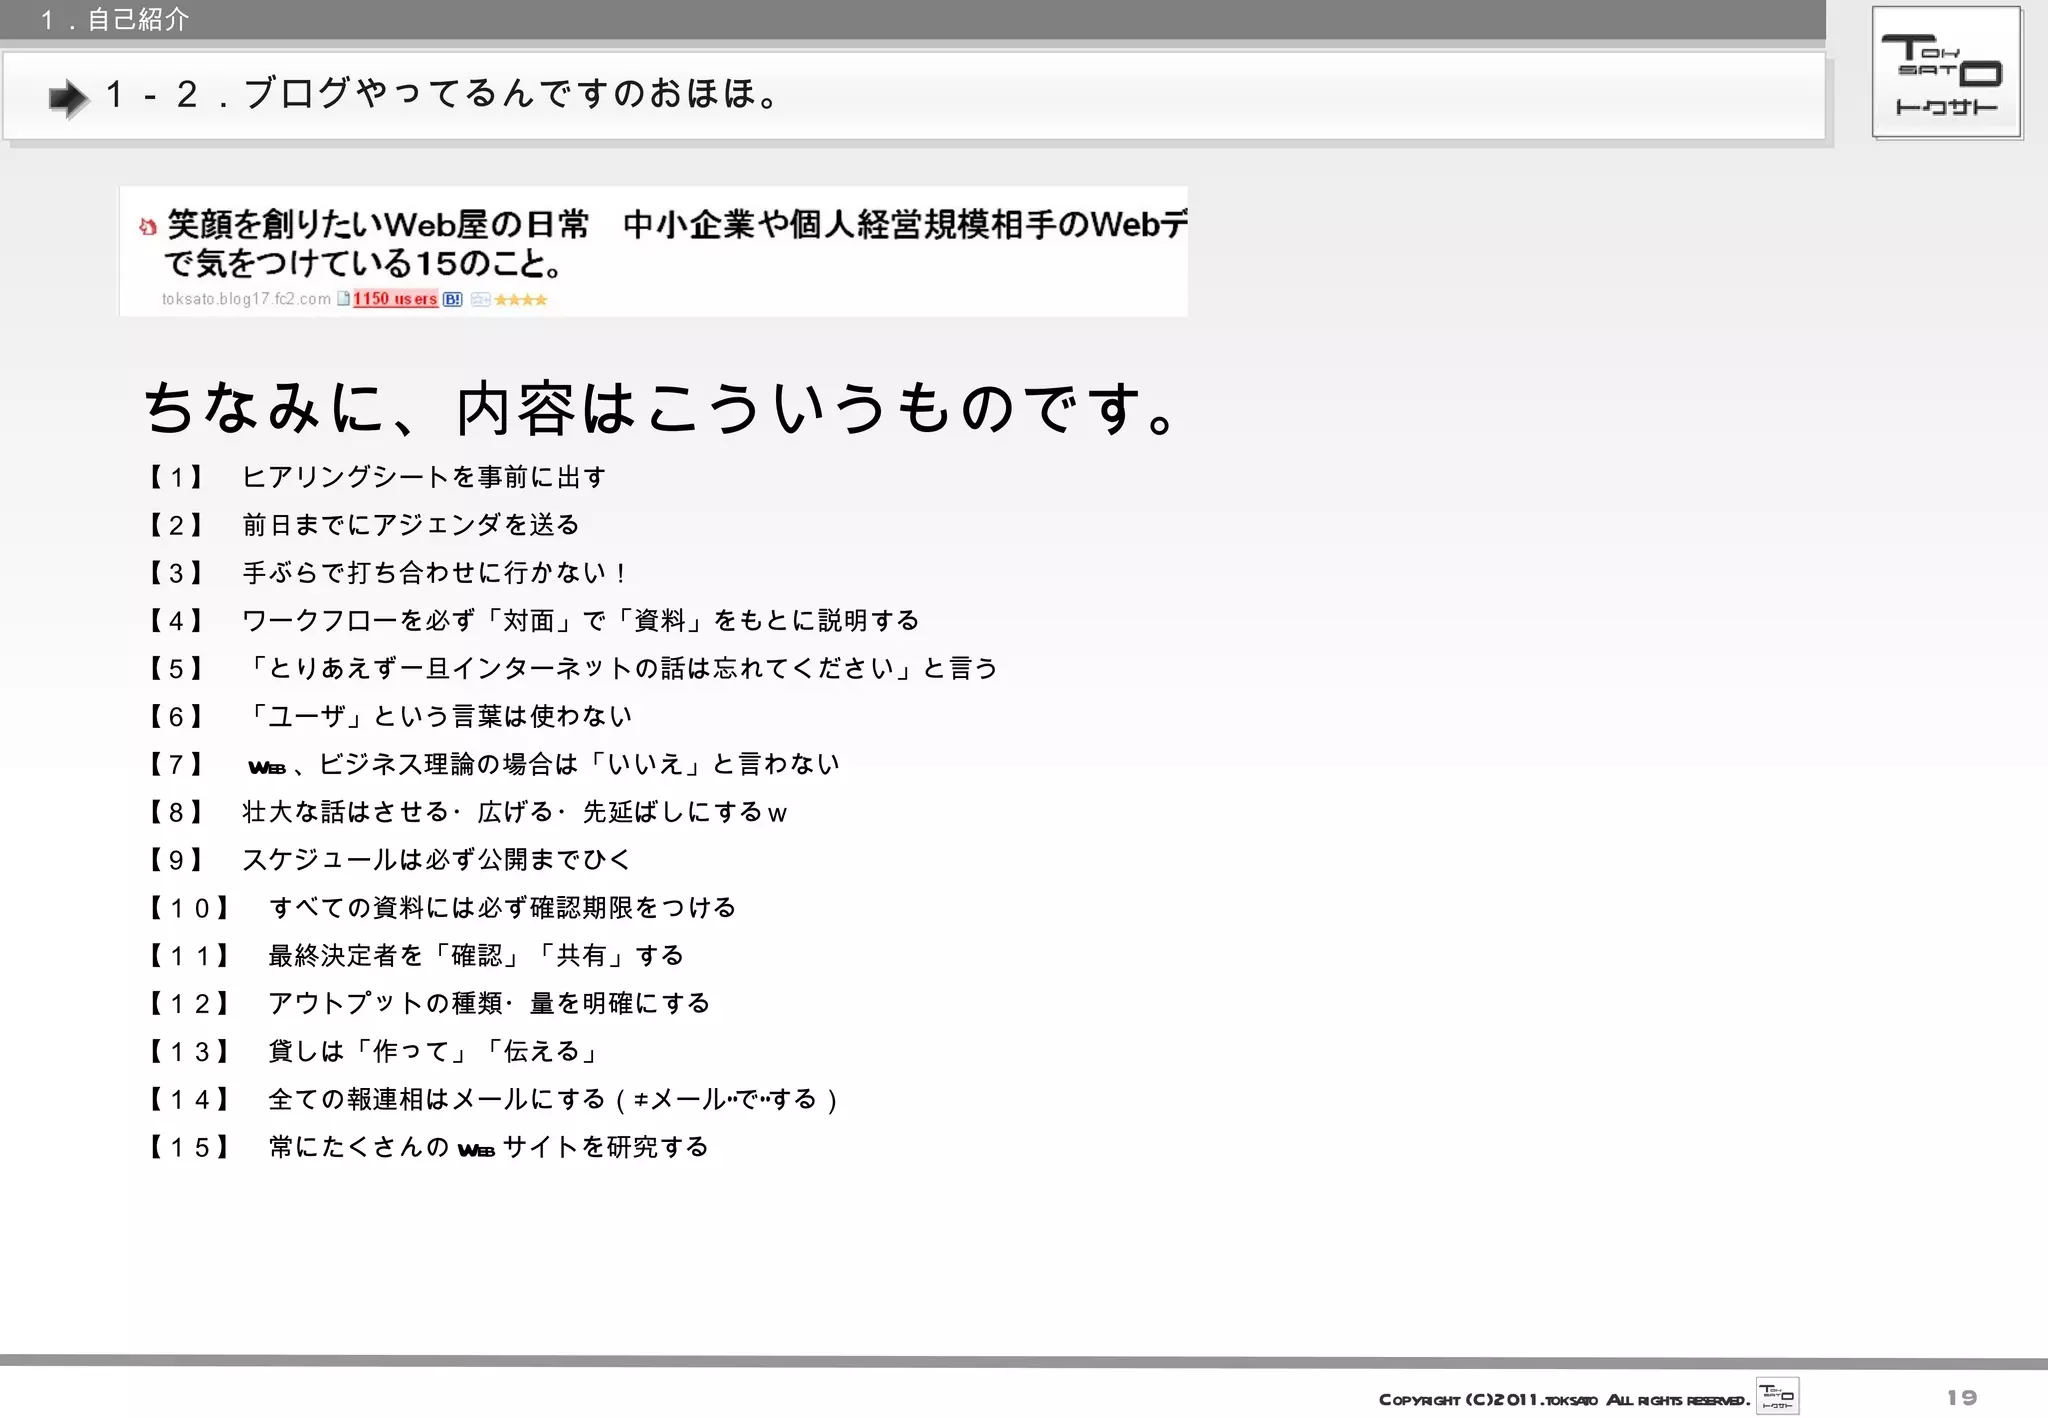Click the small TOKSATO logo in the footer
The width and height of the screenshot is (2048, 1418).
pos(1777,1395)
